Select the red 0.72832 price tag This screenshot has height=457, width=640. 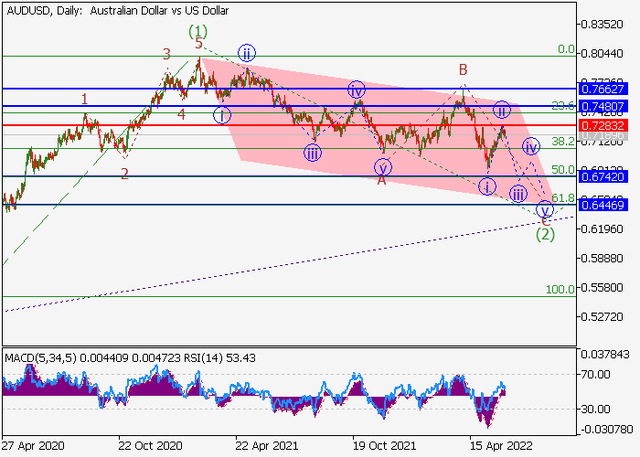click(607, 126)
